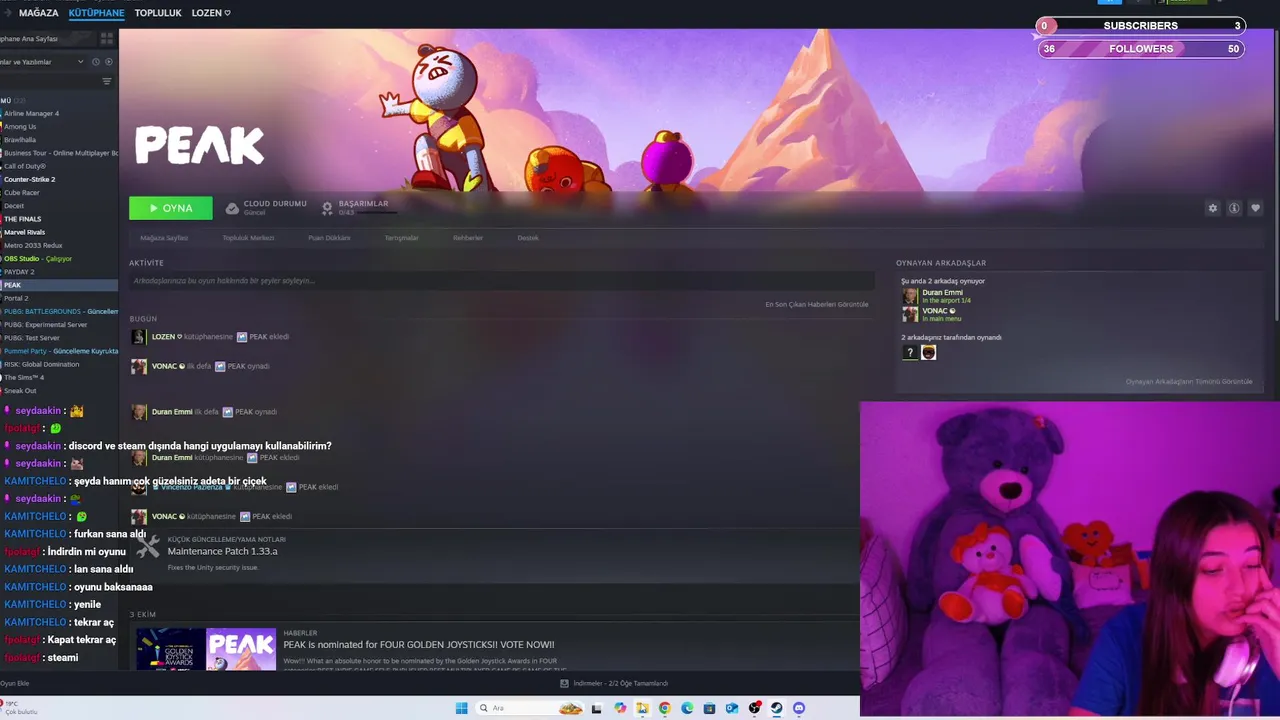Open the game settings gear icon
This screenshot has height=720, width=1280.
pyautogui.click(x=1213, y=208)
